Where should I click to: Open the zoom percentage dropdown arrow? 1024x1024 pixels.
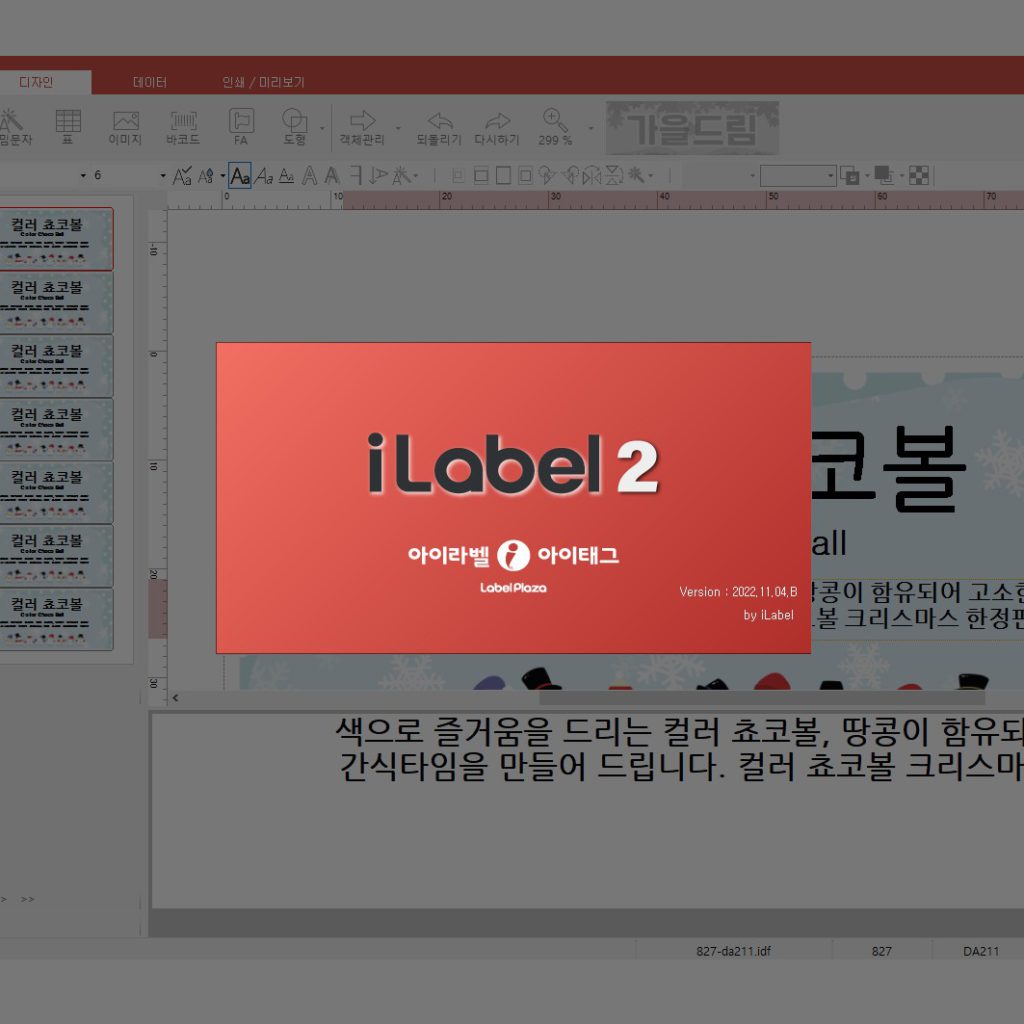[x=590, y=128]
